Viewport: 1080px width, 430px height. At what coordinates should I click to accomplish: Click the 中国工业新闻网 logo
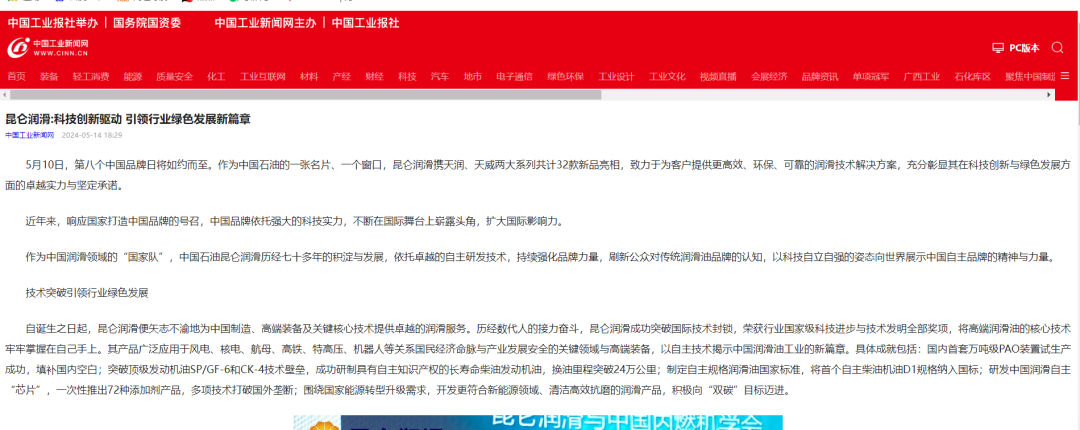click(48, 47)
